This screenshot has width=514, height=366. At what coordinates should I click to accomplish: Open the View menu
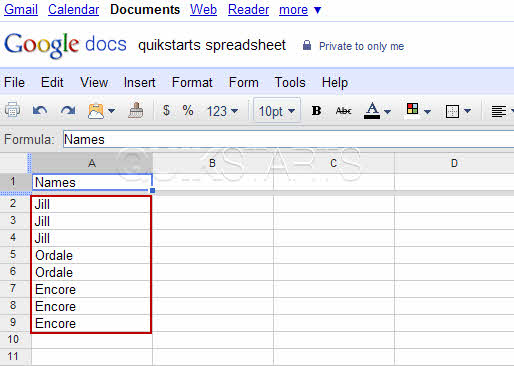[94, 82]
